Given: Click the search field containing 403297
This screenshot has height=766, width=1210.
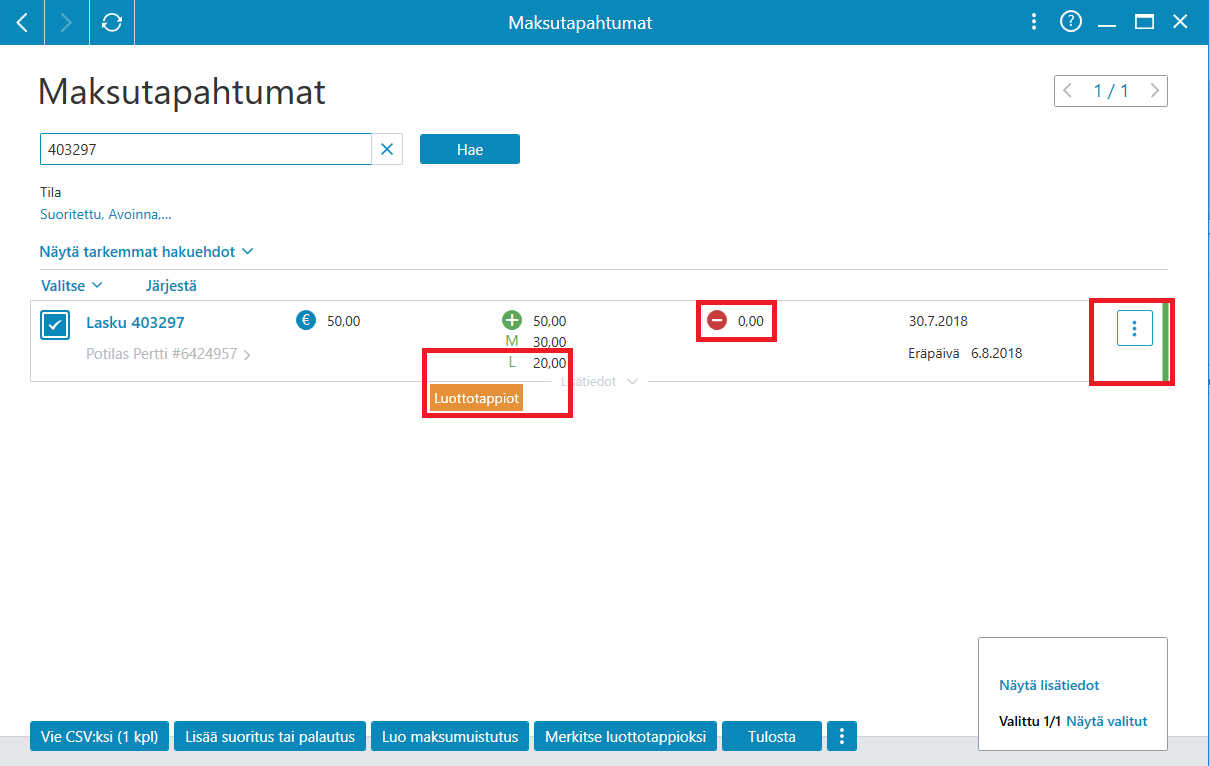Looking at the screenshot, I should [205, 149].
